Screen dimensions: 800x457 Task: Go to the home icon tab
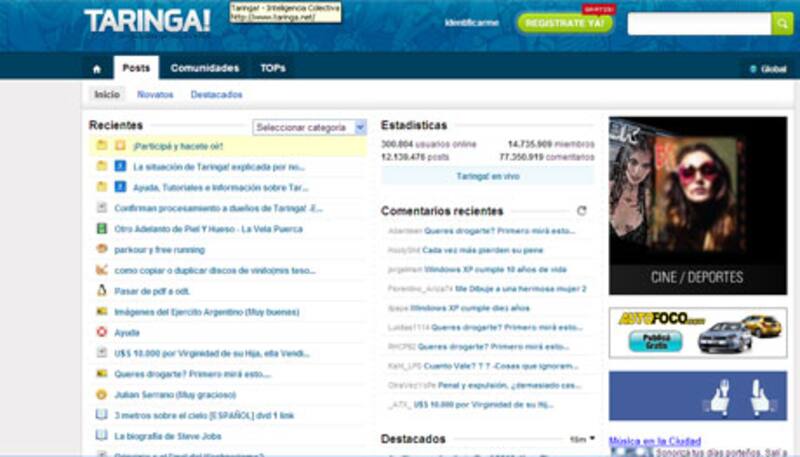[97, 69]
